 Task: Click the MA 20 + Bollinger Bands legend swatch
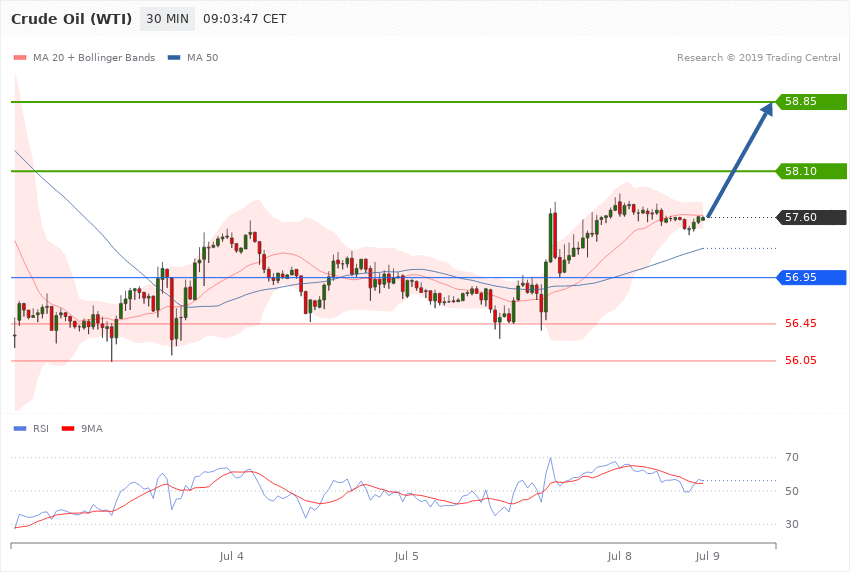[20, 57]
